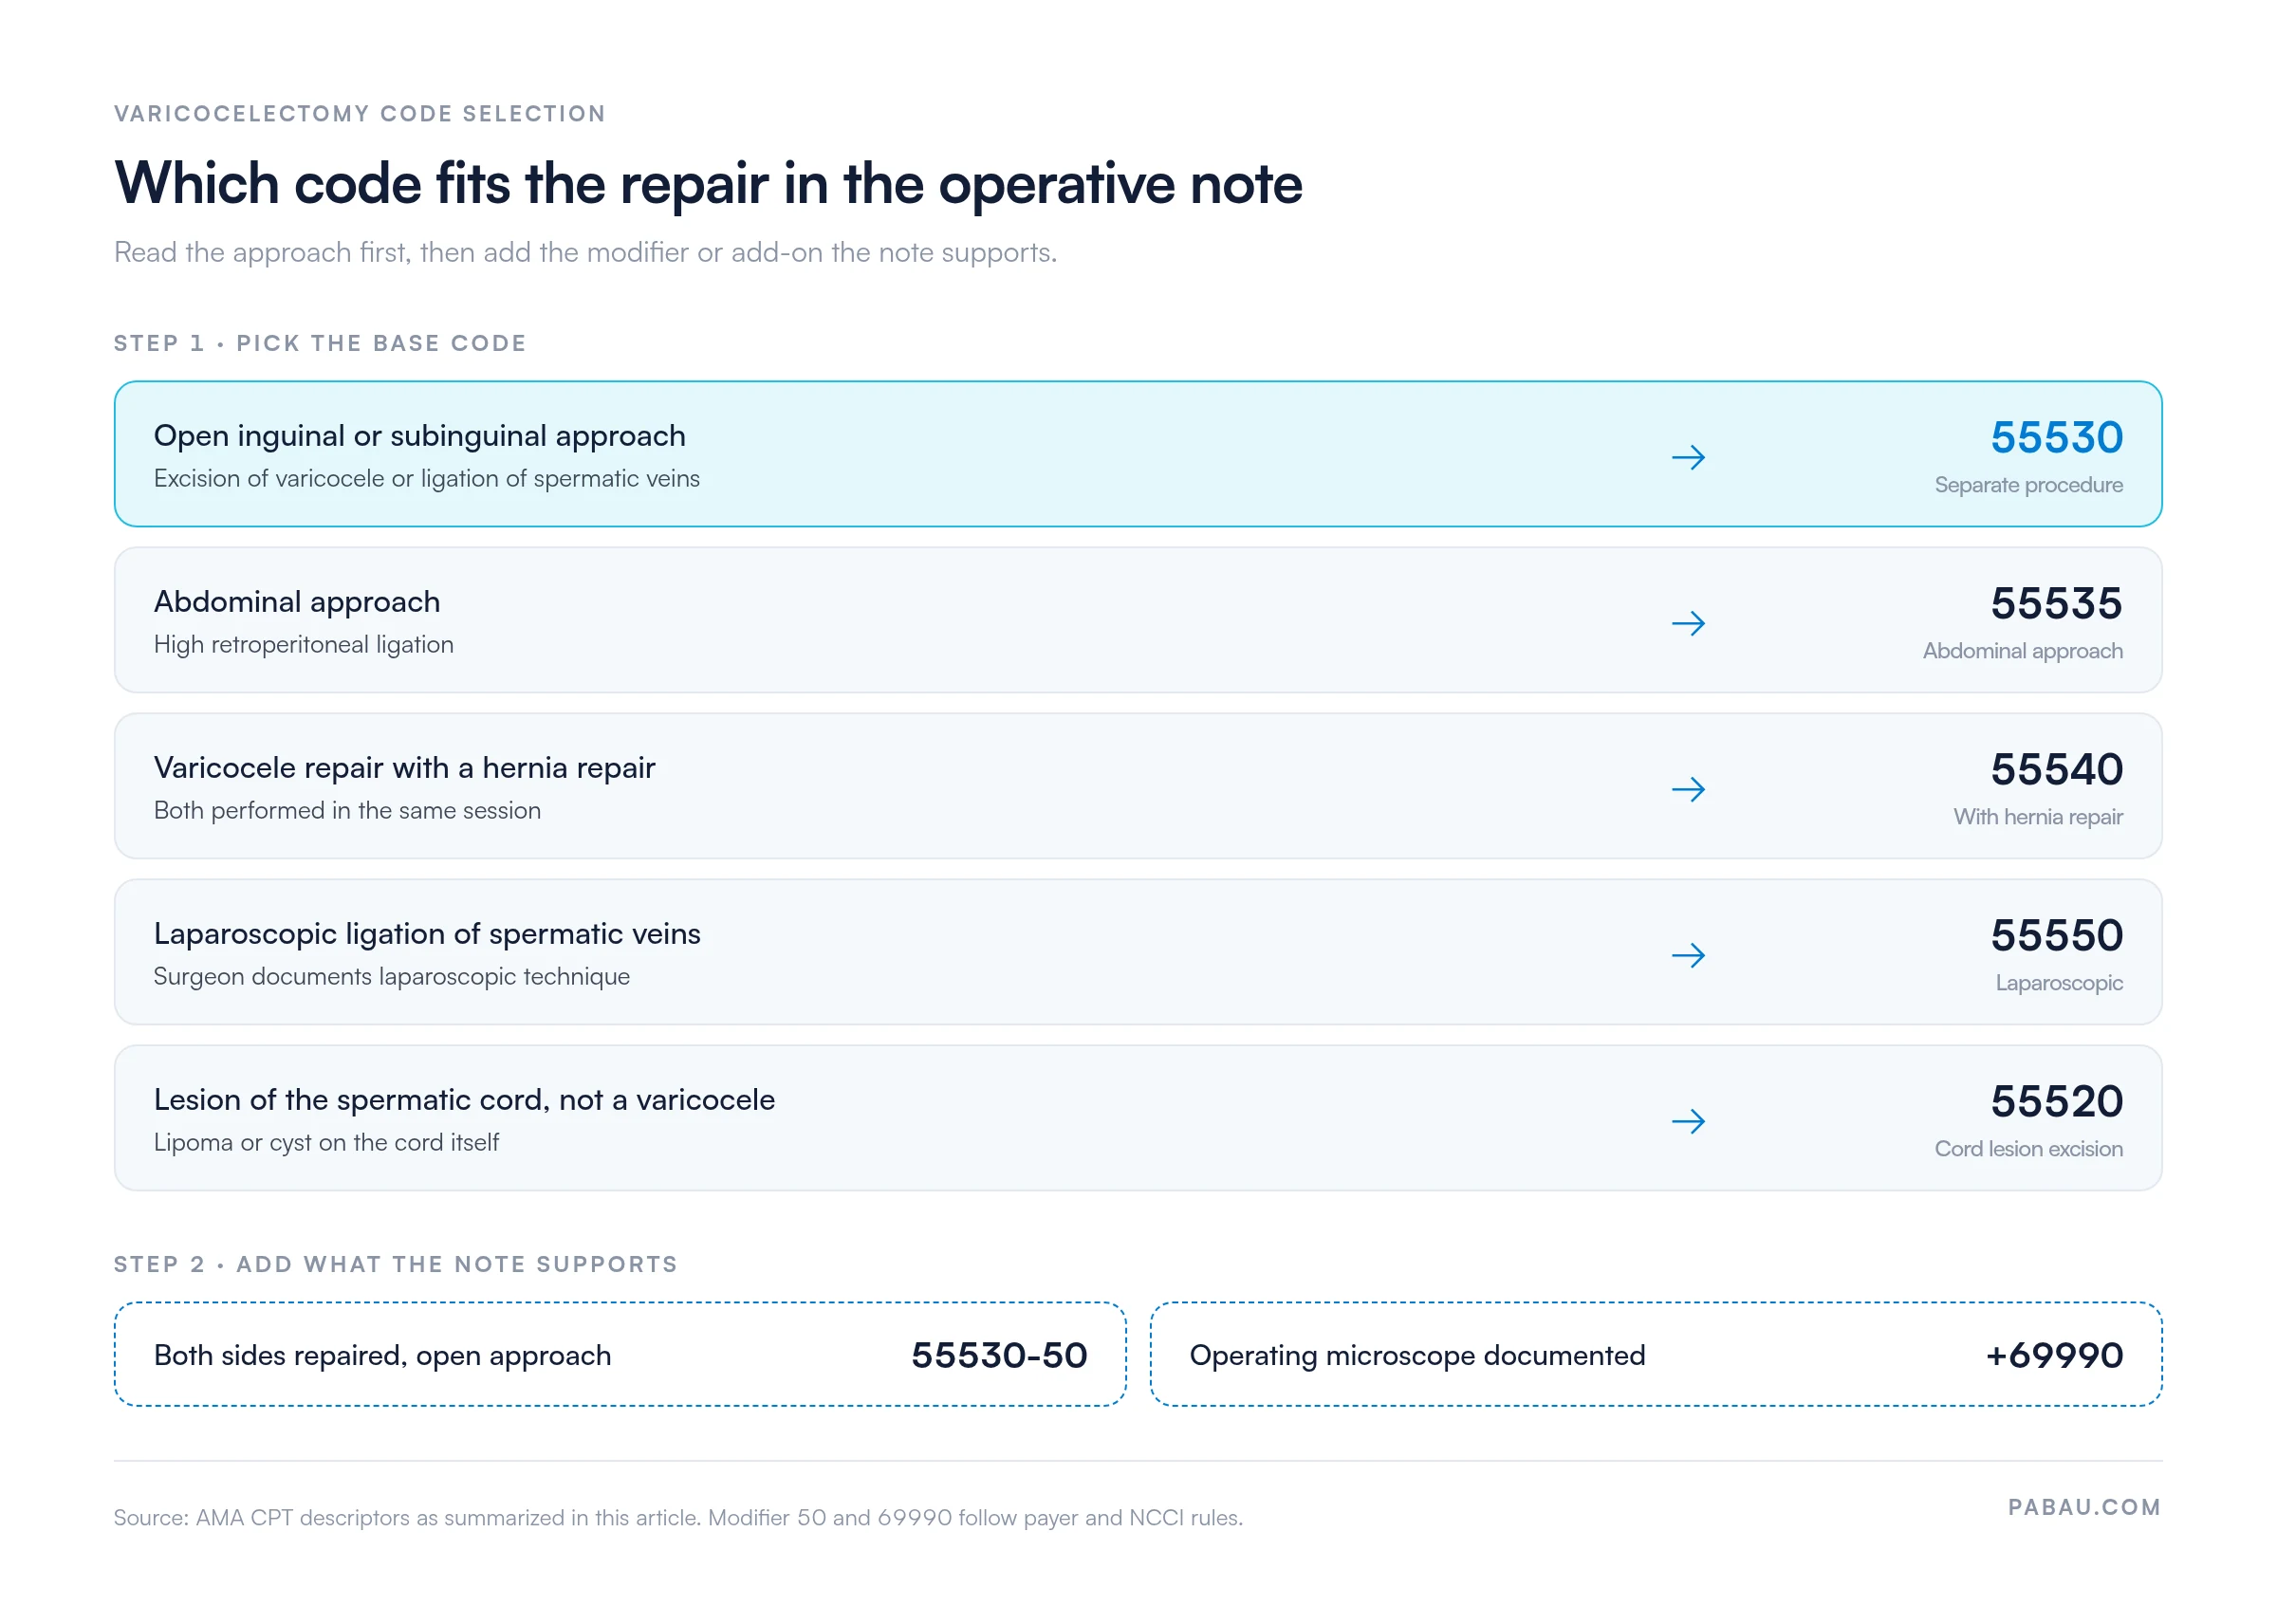Click 'Both sides repaired, open approach' label
Screen dimensions: 2277x1624
(382, 1356)
